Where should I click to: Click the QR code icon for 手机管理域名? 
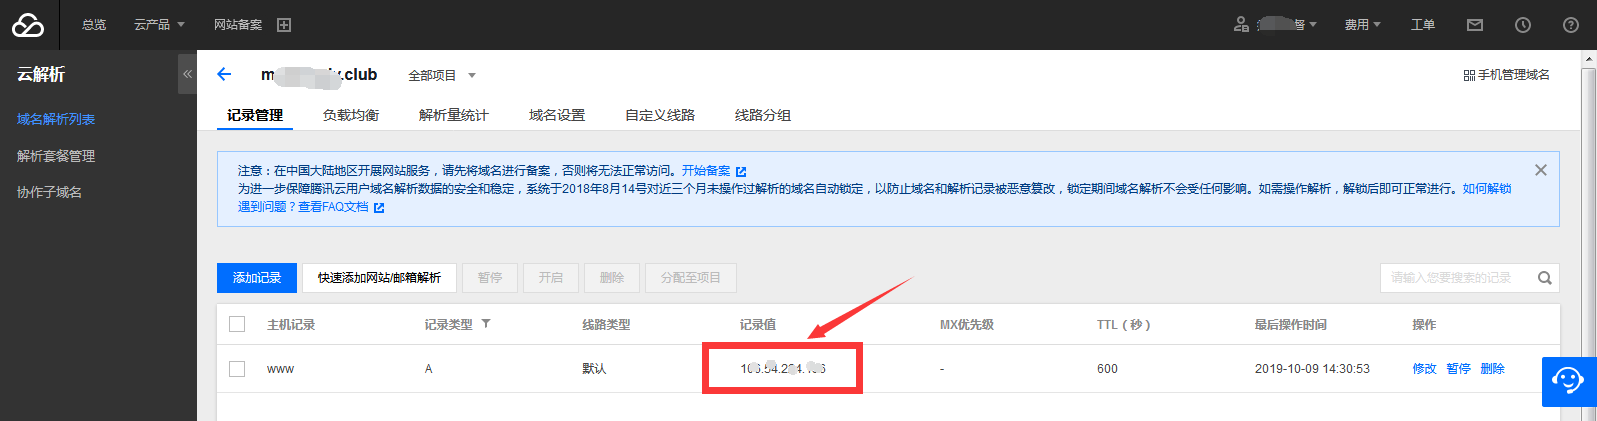[x=1469, y=75]
